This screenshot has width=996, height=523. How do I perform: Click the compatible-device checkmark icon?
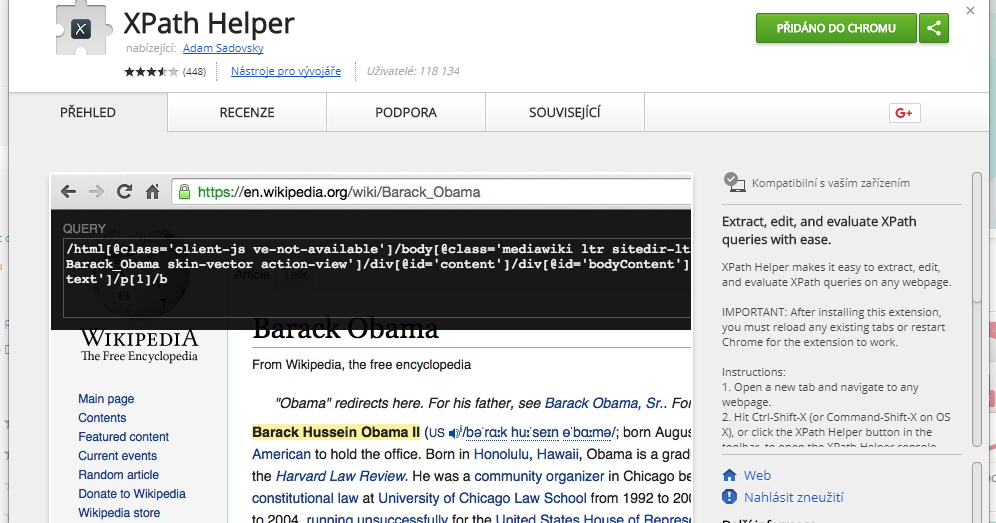coord(734,182)
